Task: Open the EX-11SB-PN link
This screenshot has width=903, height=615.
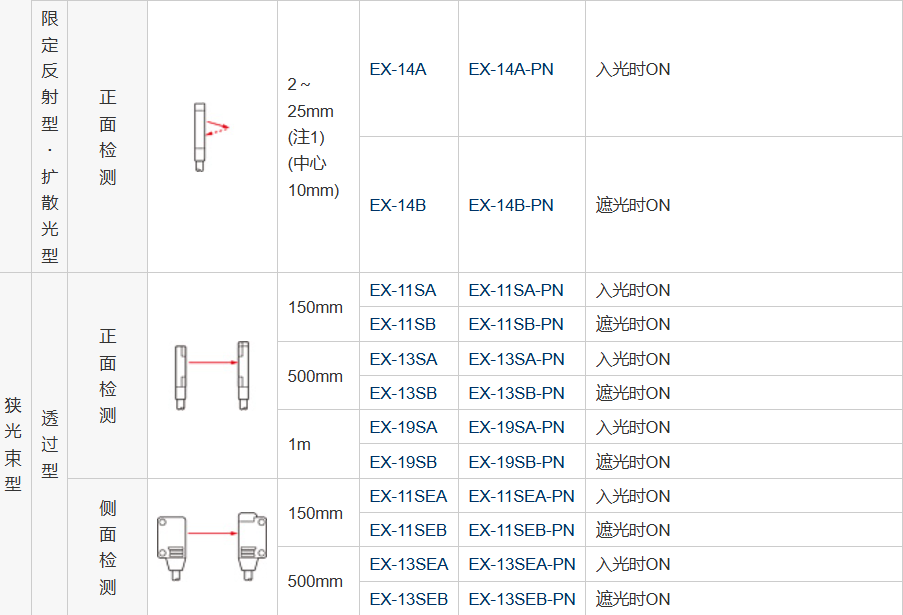Action: 516,324
